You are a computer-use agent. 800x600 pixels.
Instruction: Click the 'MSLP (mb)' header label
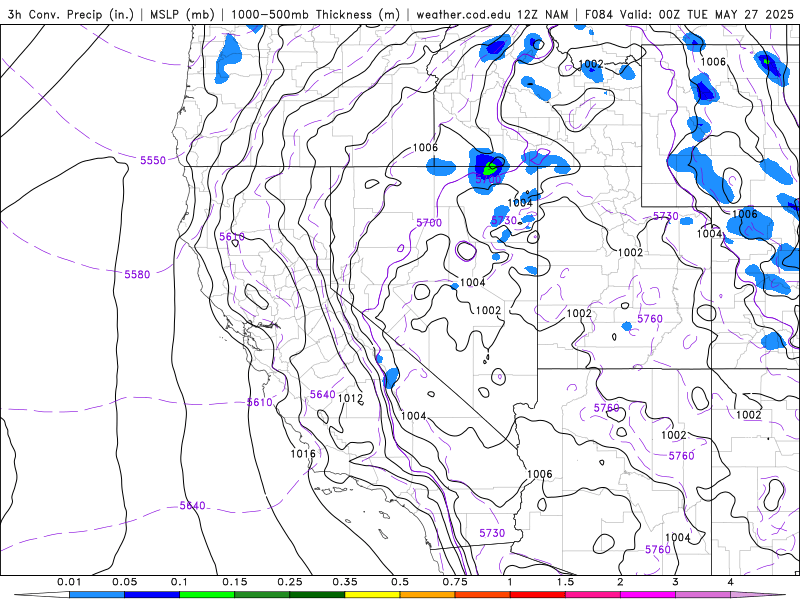(x=182, y=14)
